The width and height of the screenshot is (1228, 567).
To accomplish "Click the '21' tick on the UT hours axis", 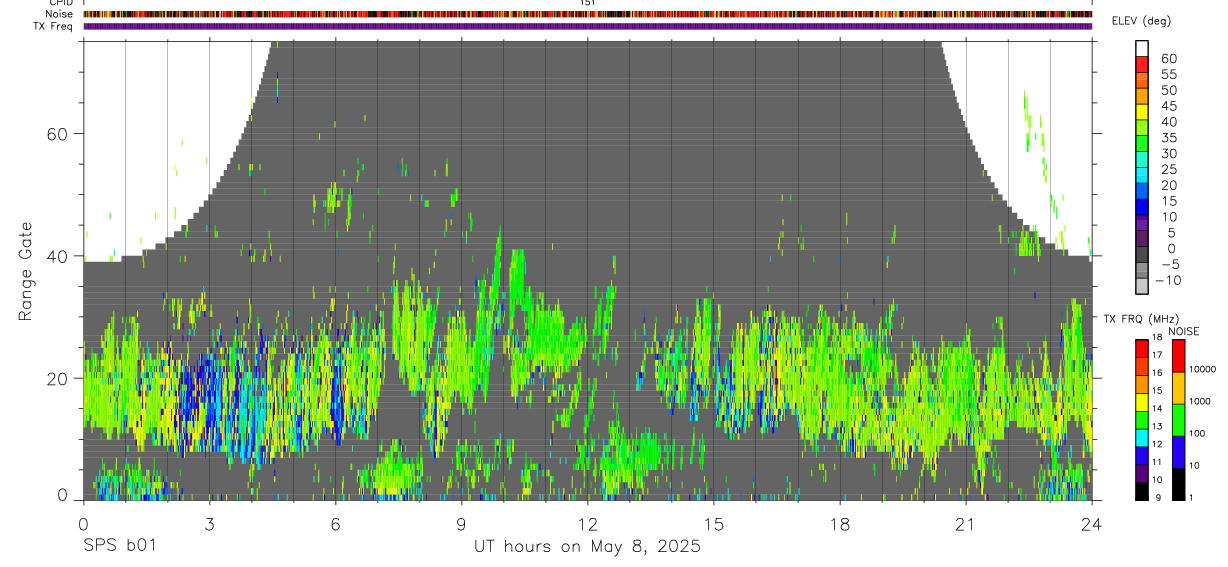I will click(x=965, y=523).
